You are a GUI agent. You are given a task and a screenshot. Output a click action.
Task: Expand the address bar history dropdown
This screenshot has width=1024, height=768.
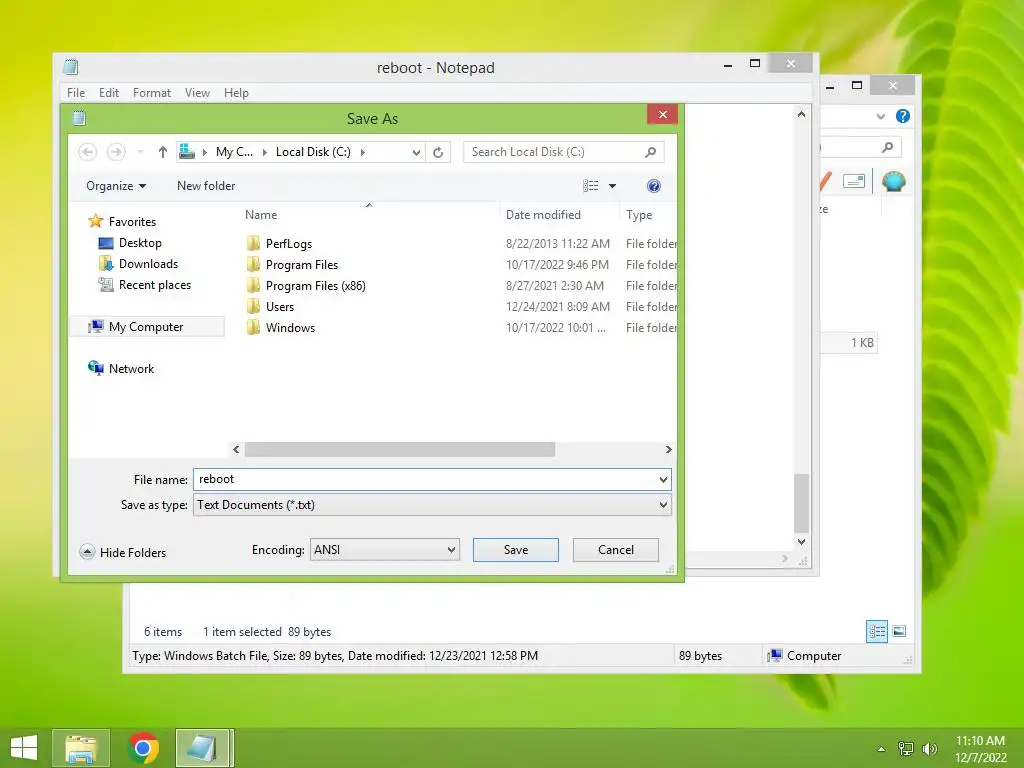[x=416, y=152]
